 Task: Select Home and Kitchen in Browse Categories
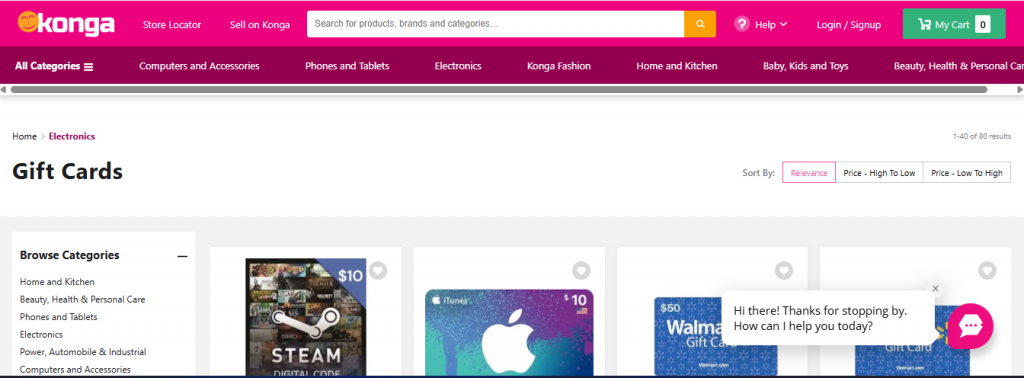[57, 282]
